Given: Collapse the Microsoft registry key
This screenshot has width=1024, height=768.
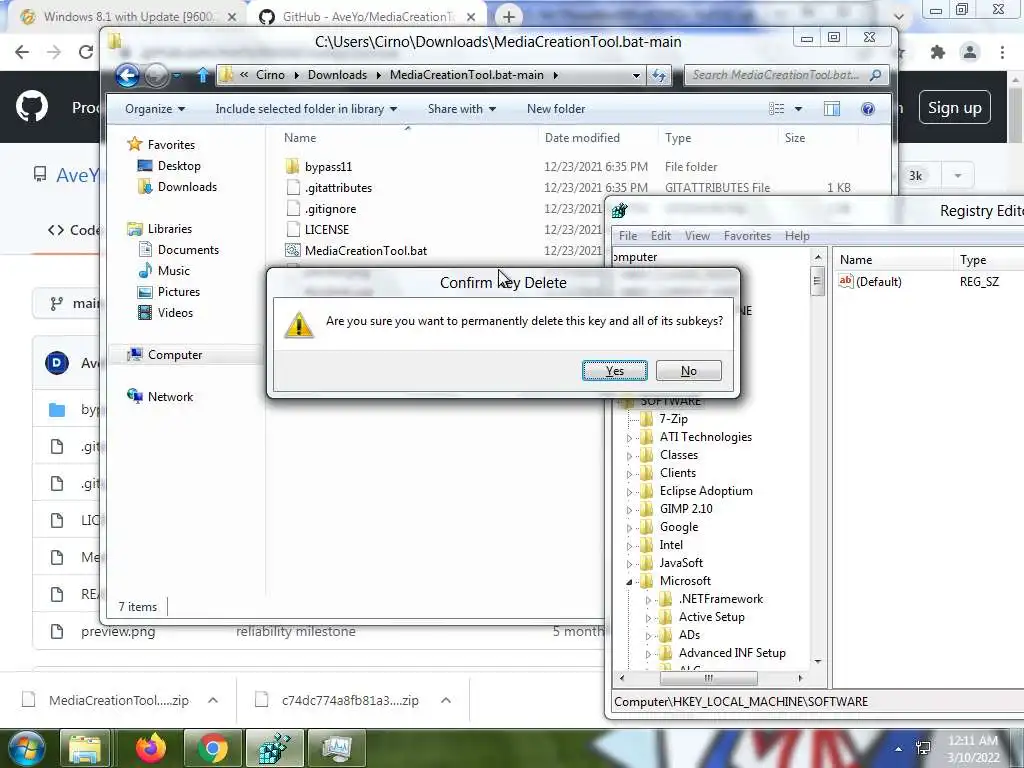Looking at the screenshot, I should tap(630, 581).
